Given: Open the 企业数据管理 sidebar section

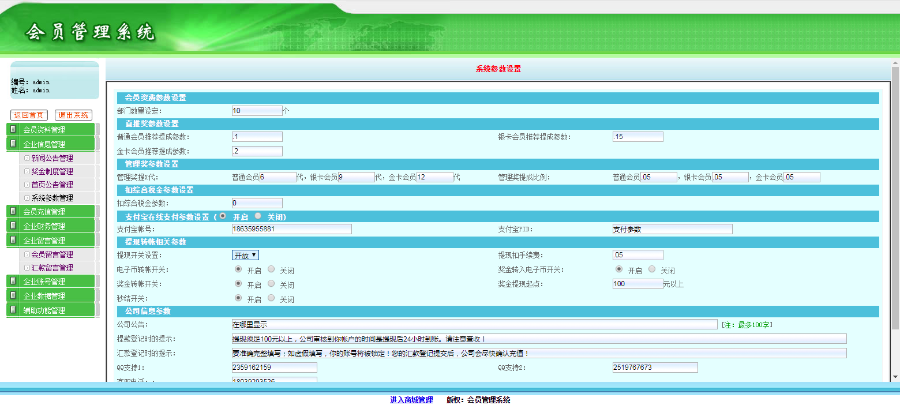Looking at the screenshot, I should pyautogui.click(x=51, y=296).
